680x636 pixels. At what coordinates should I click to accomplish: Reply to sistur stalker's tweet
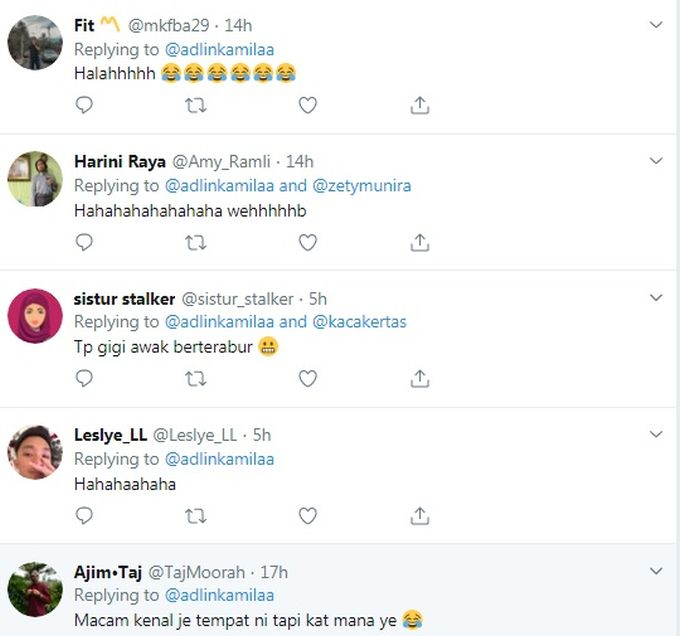(85, 378)
